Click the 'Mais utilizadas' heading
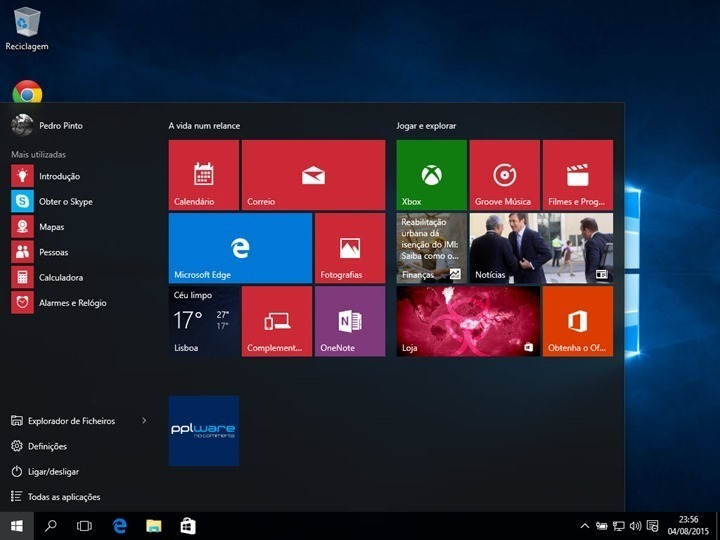The height and width of the screenshot is (540, 720). (39, 154)
